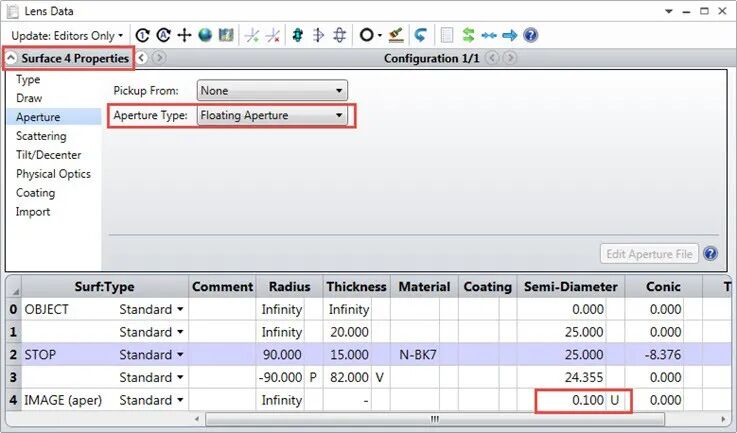Image resolution: width=737 pixels, height=433 pixels.
Task: Click the blue right-arrow toolbar icon
Action: coord(510,35)
